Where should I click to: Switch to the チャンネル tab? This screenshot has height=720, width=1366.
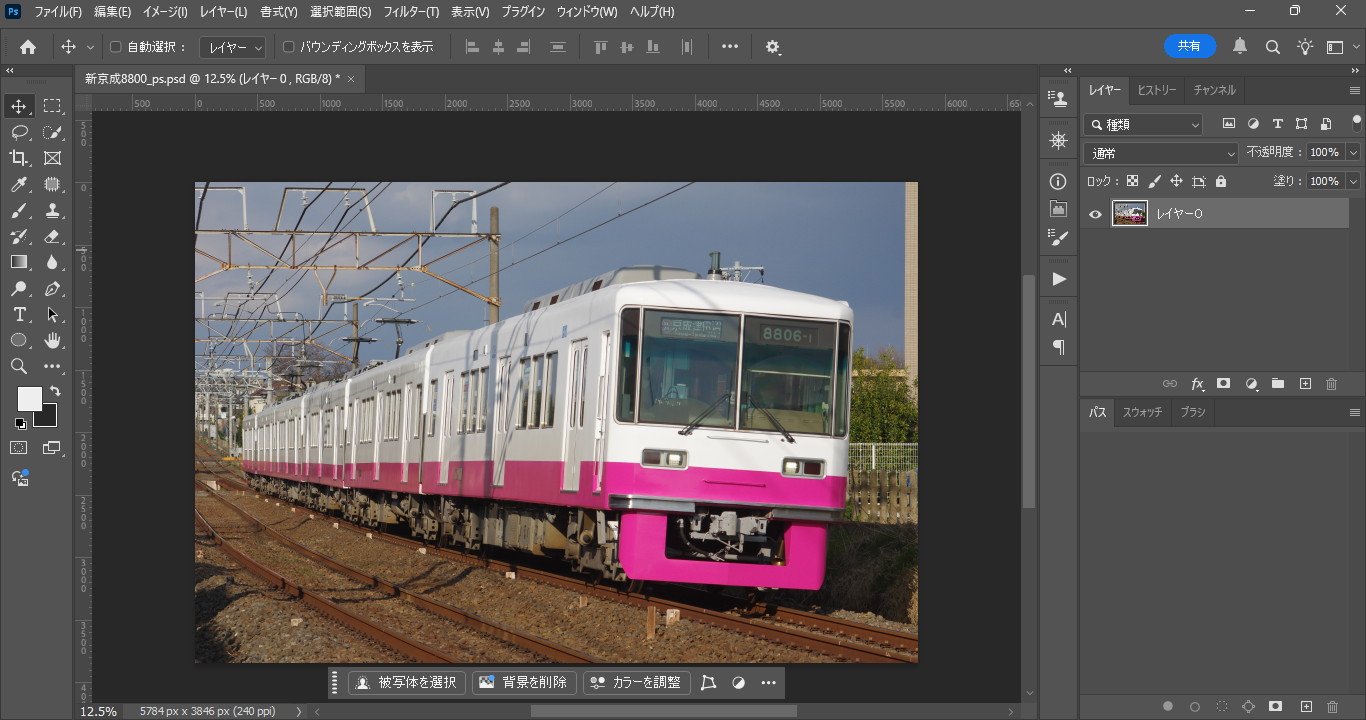(1214, 90)
